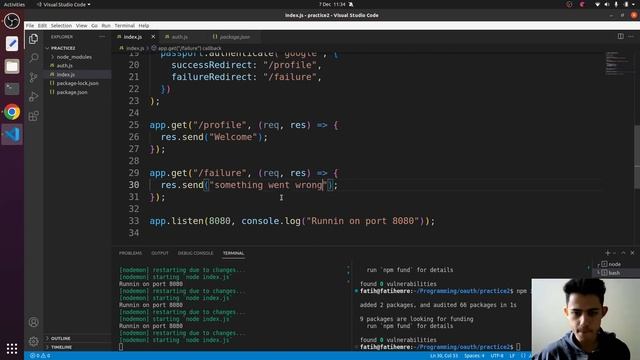This screenshot has height=360, width=640.
Task: Click the Visual Studio Code dock icon
Action: click(11, 134)
